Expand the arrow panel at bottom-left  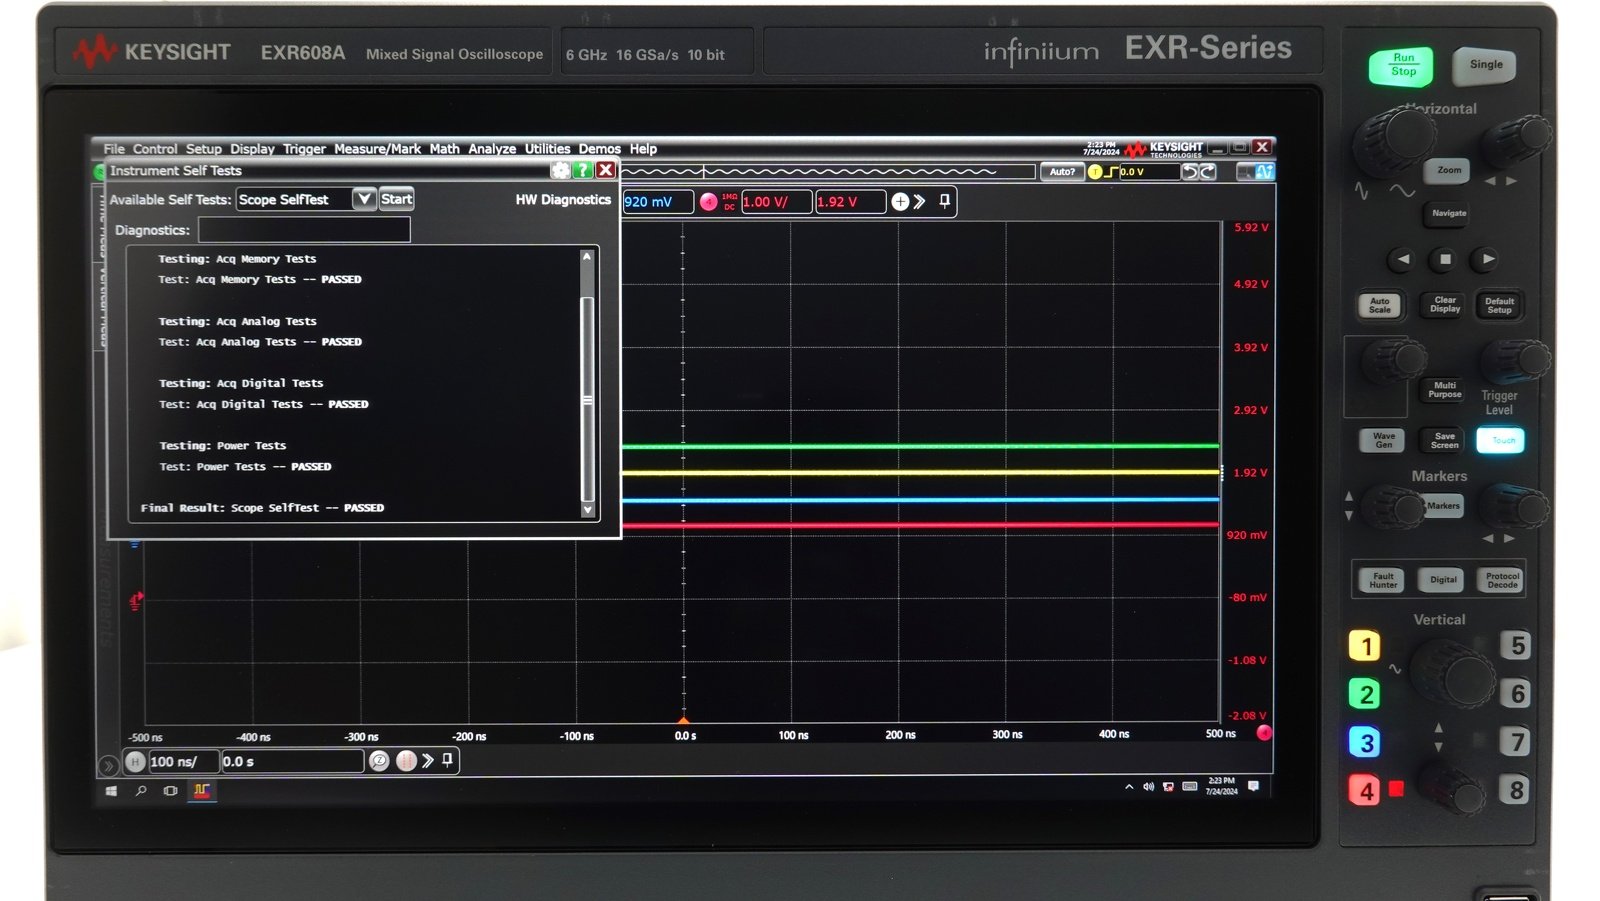108,766
